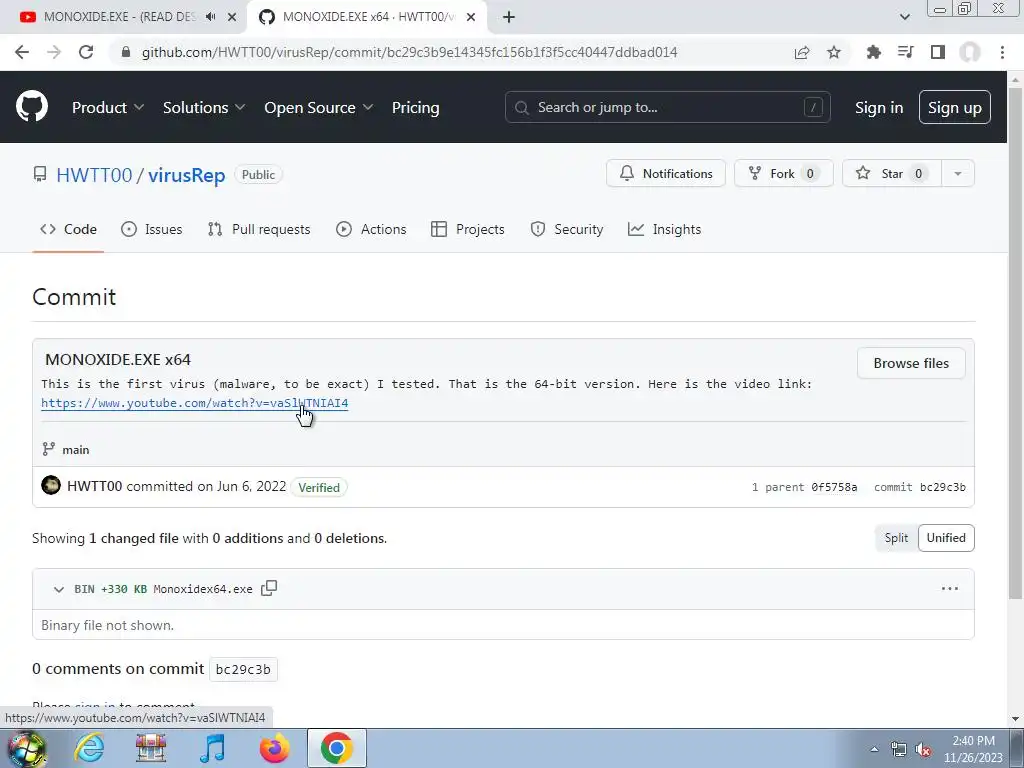Screen dimensions: 1024x768
Task: Open the YouTube video link in commit message
Action: [x=195, y=403]
